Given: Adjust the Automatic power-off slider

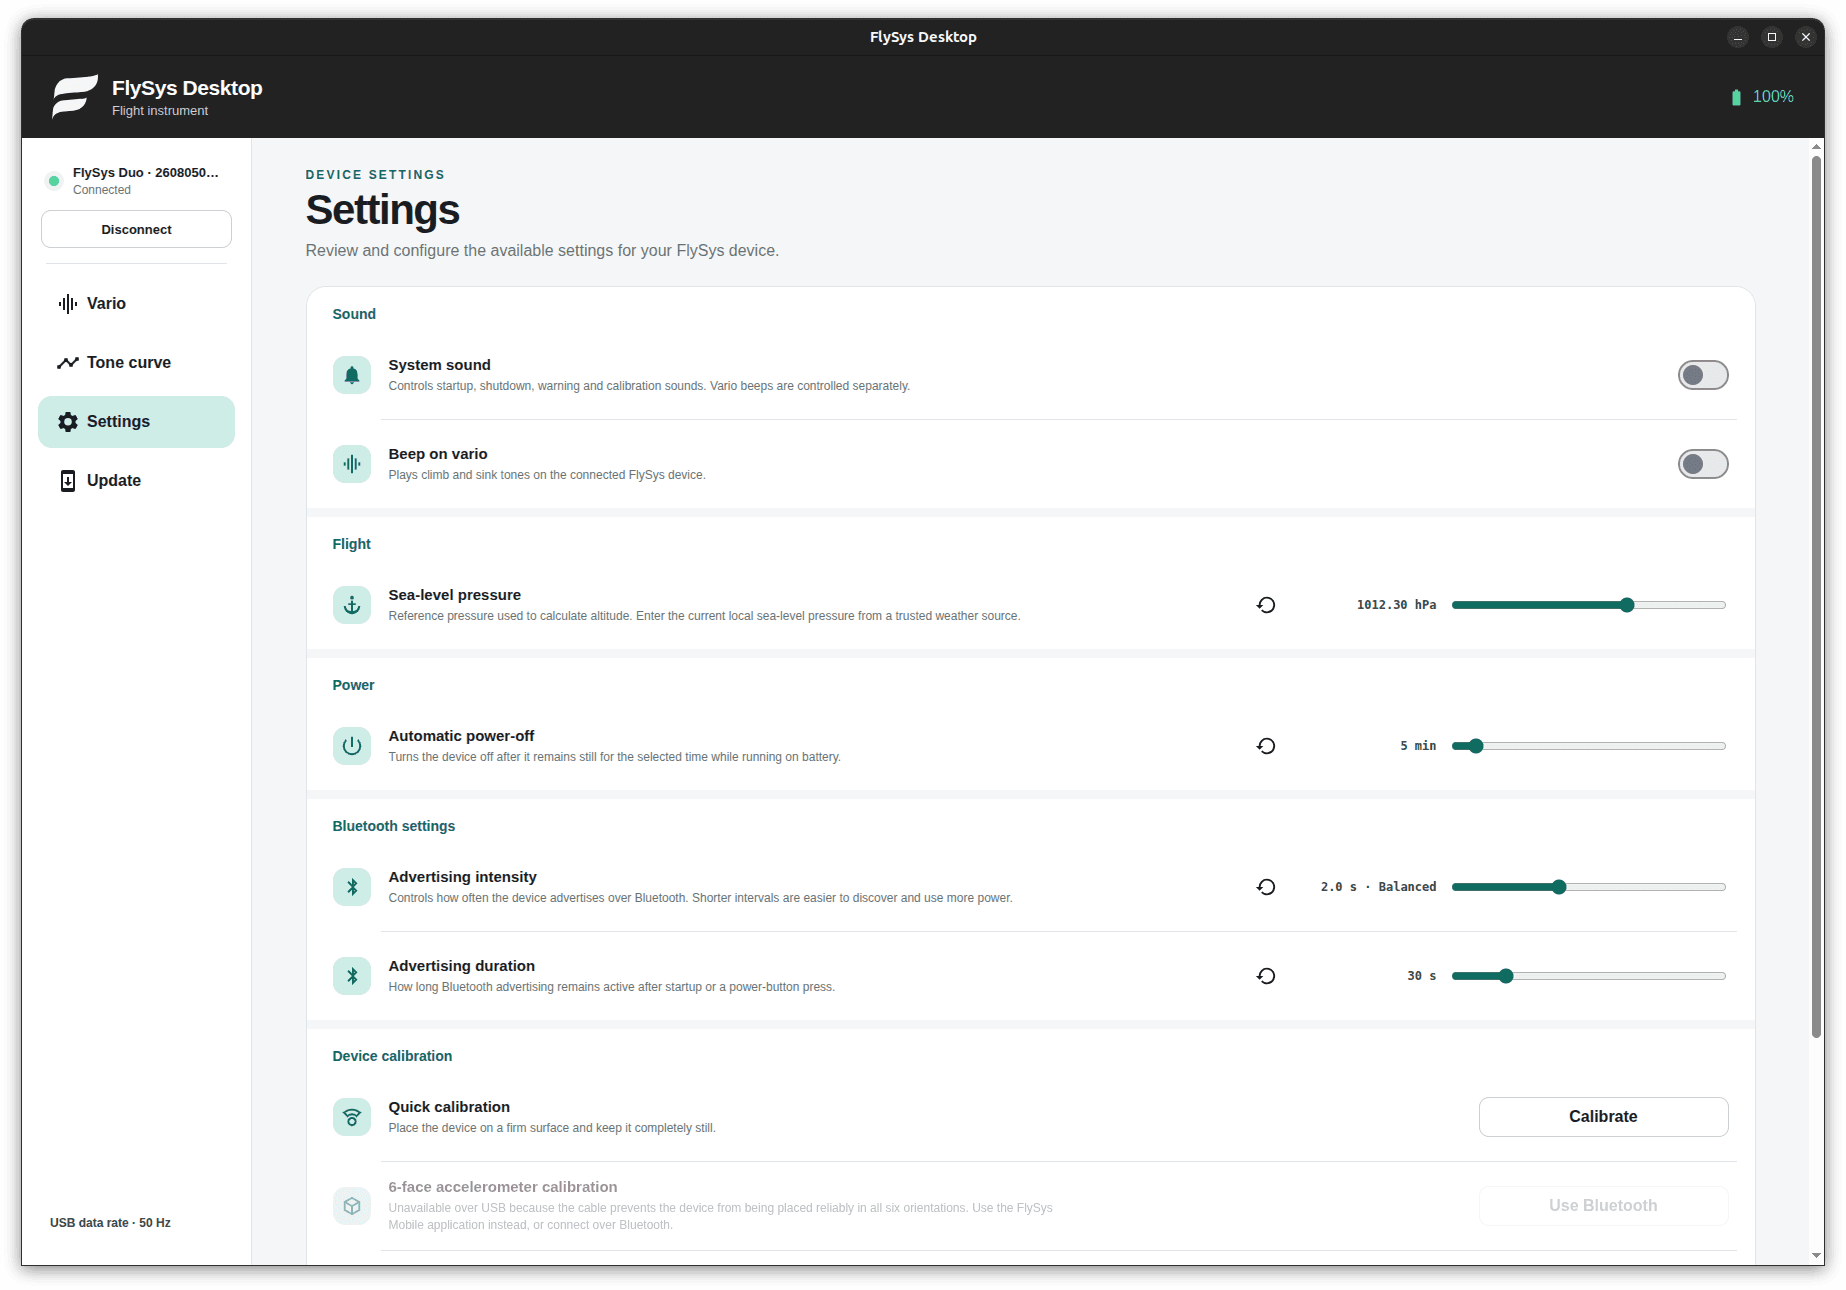Looking at the screenshot, I should pyautogui.click(x=1589, y=746).
